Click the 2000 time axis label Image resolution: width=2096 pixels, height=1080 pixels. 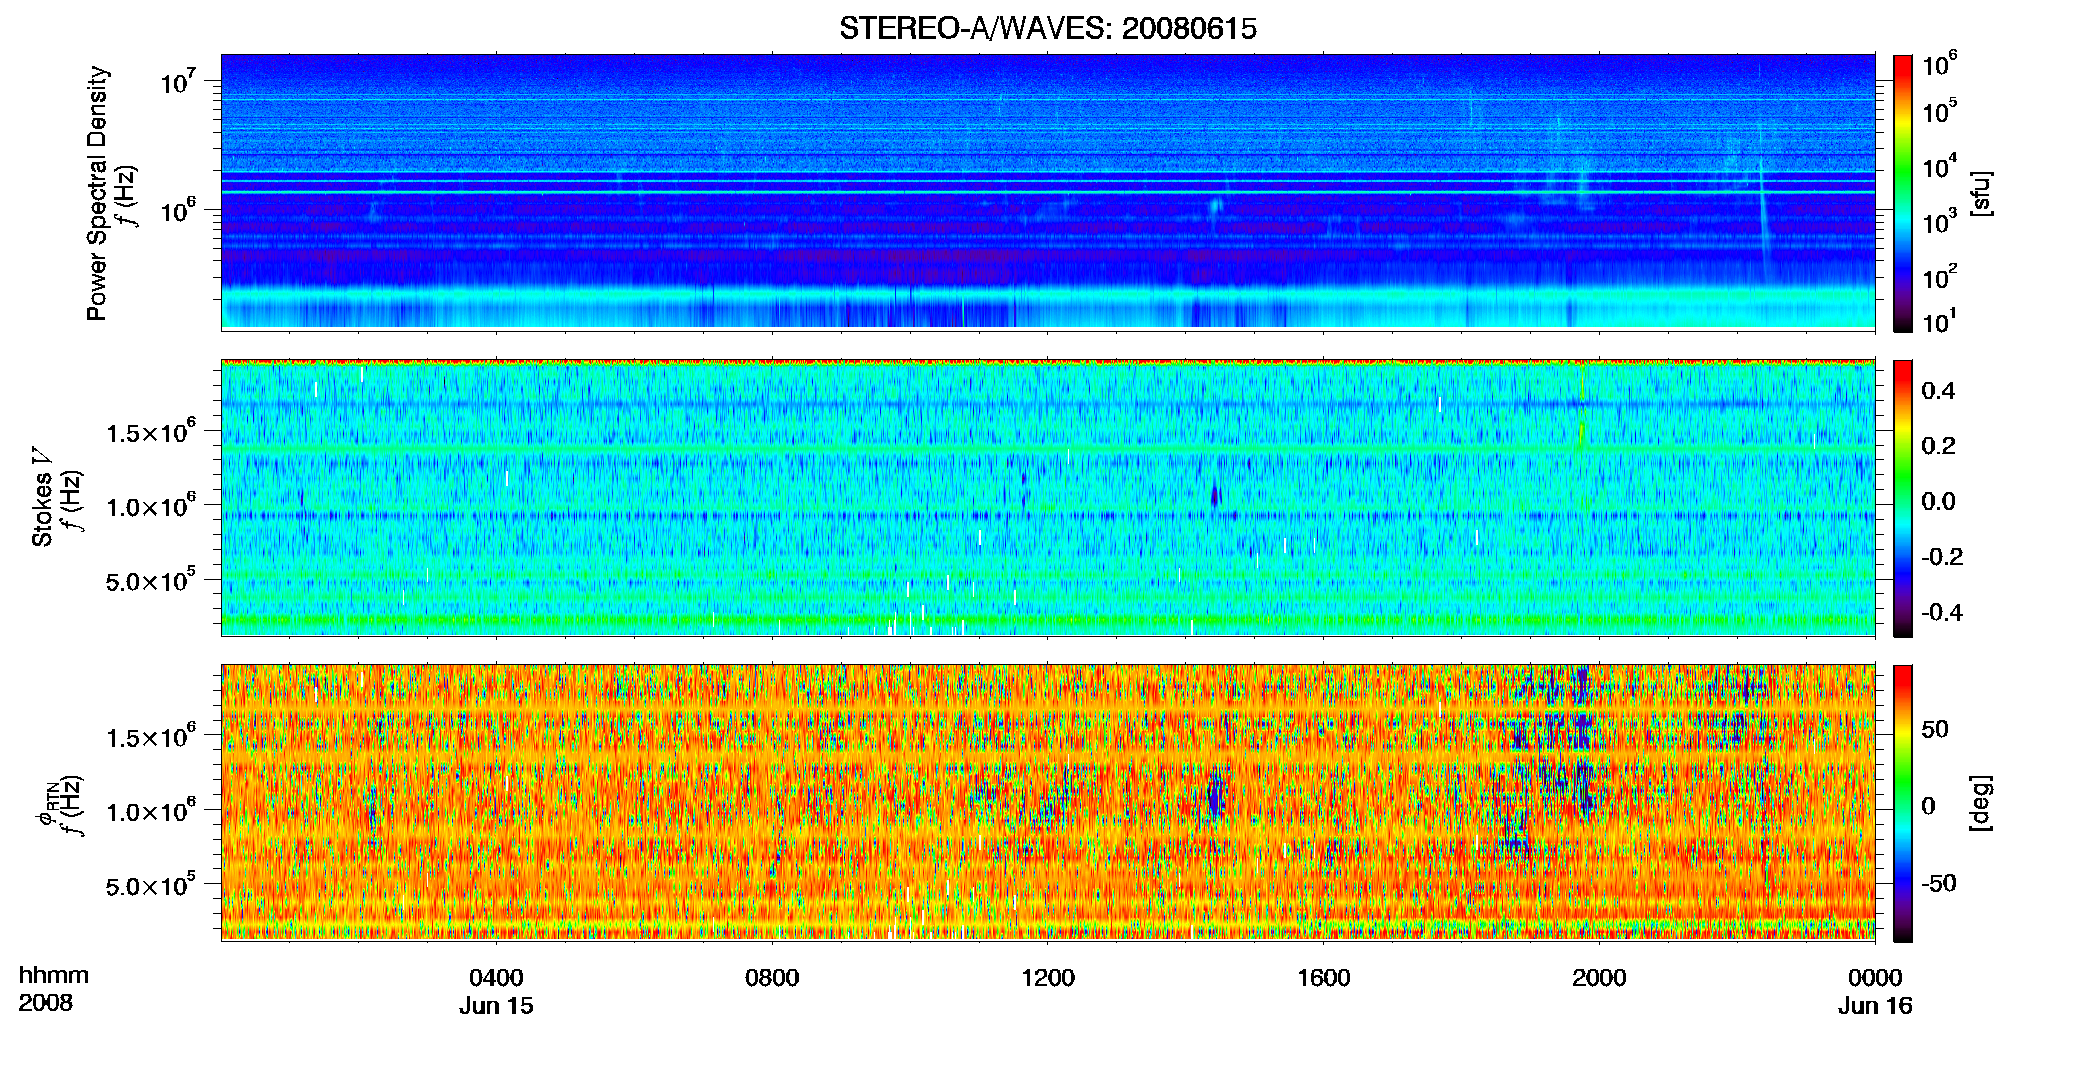(x=1599, y=978)
